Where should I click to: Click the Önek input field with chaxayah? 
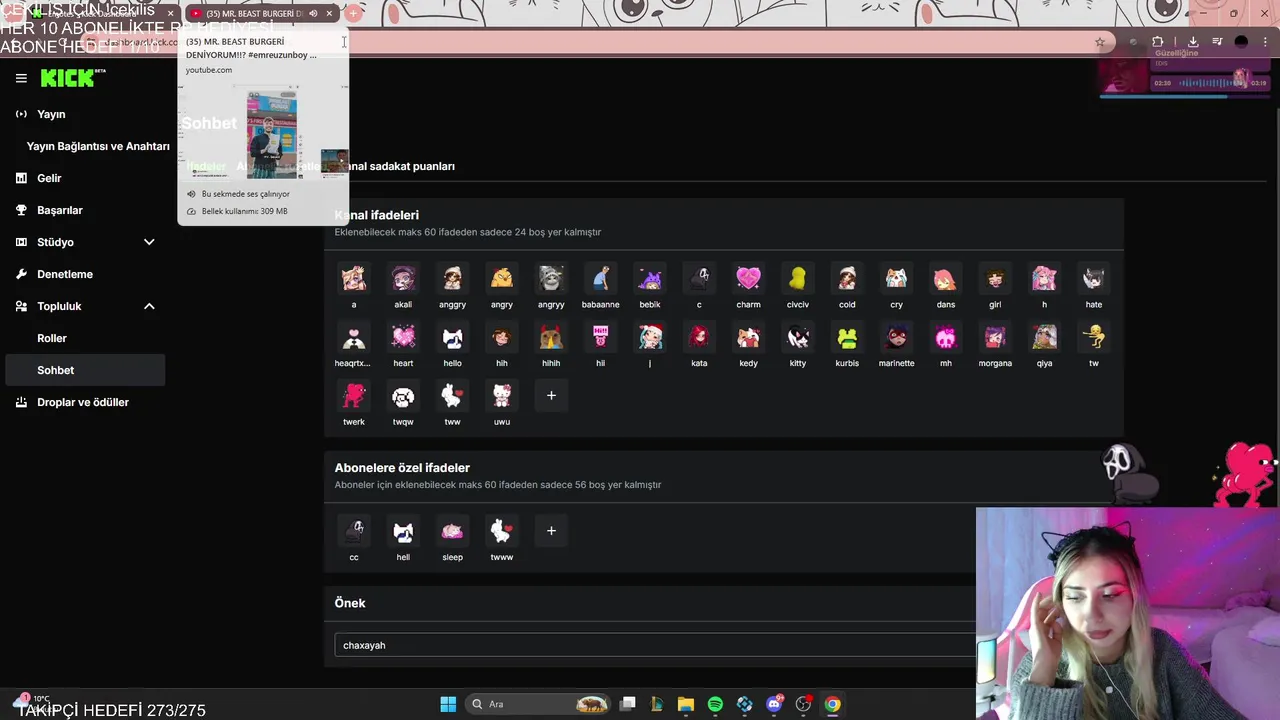click(655, 645)
